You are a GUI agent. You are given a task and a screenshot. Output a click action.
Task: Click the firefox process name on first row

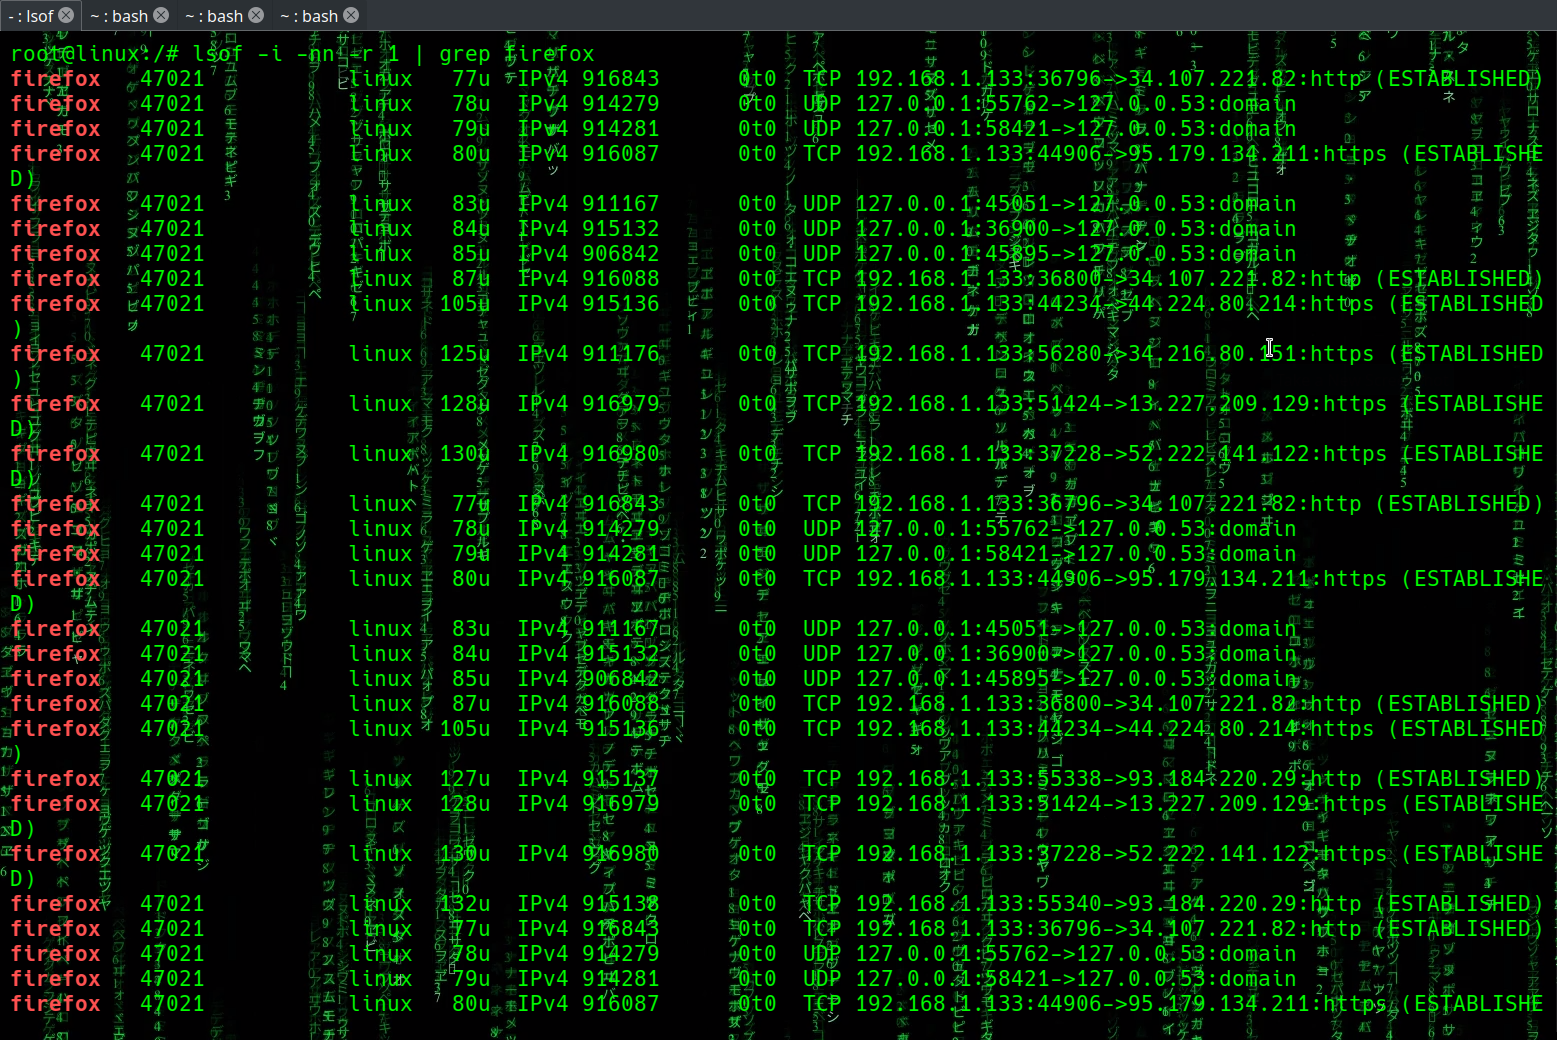(55, 78)
